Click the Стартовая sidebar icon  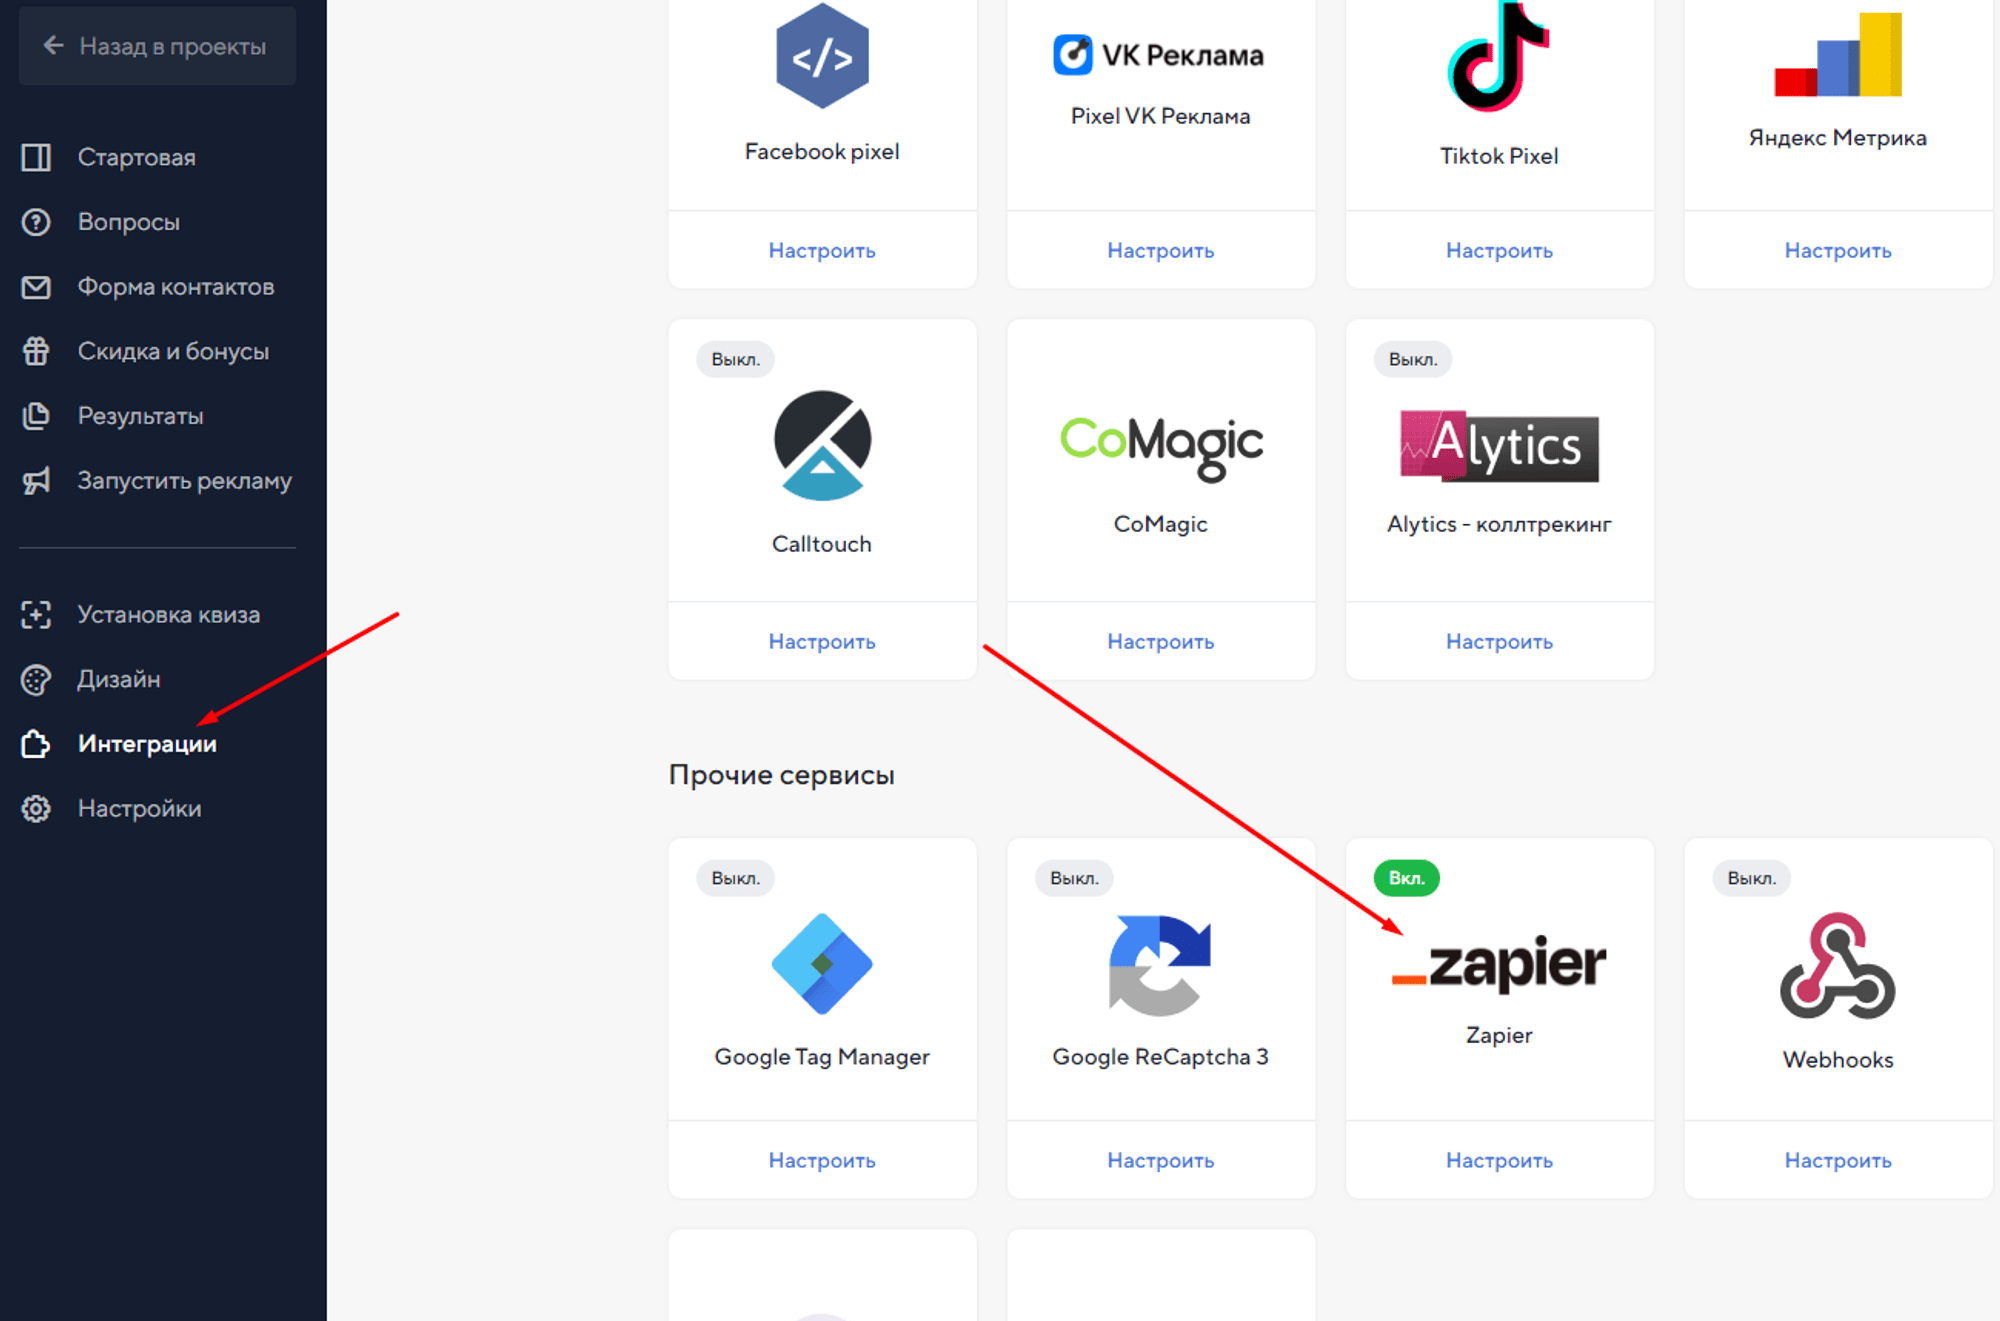(x=36, y=157)
